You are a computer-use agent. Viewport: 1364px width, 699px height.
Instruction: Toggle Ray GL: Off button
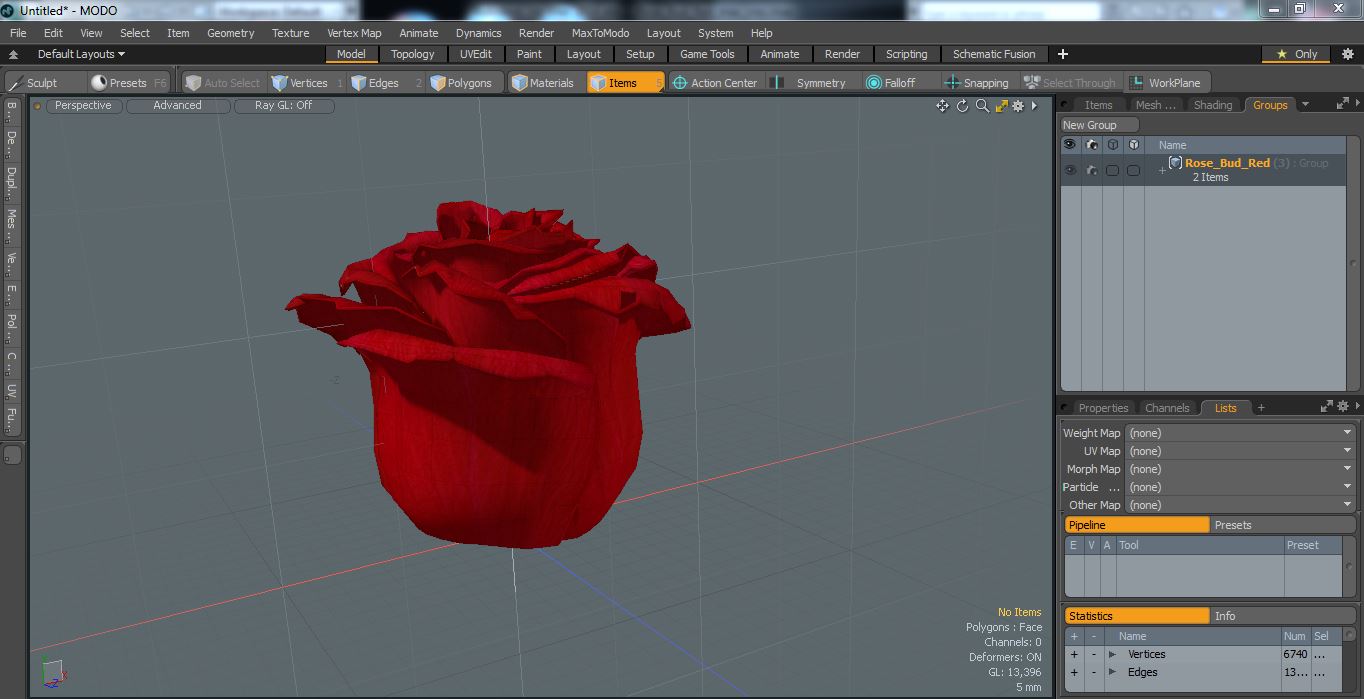283,105
